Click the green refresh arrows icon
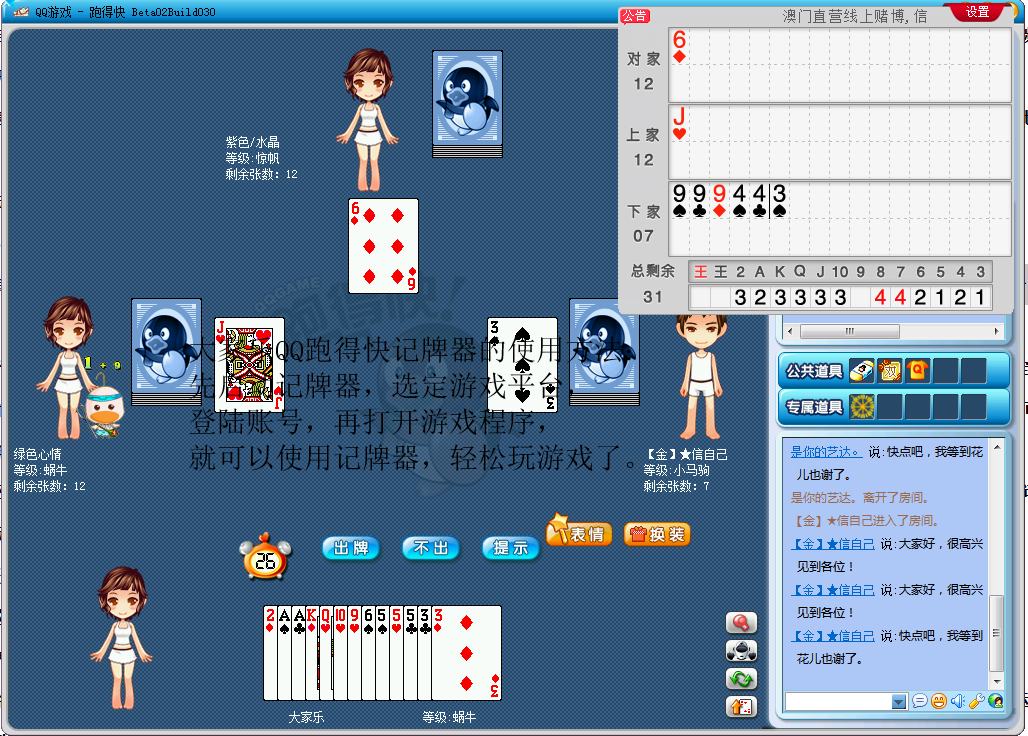 741,679
